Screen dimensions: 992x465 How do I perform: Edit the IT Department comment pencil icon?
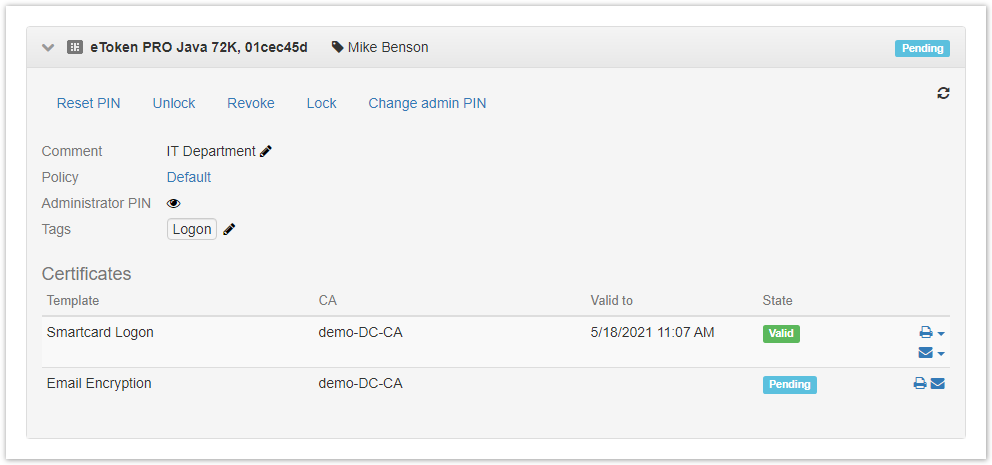(265, 151)
